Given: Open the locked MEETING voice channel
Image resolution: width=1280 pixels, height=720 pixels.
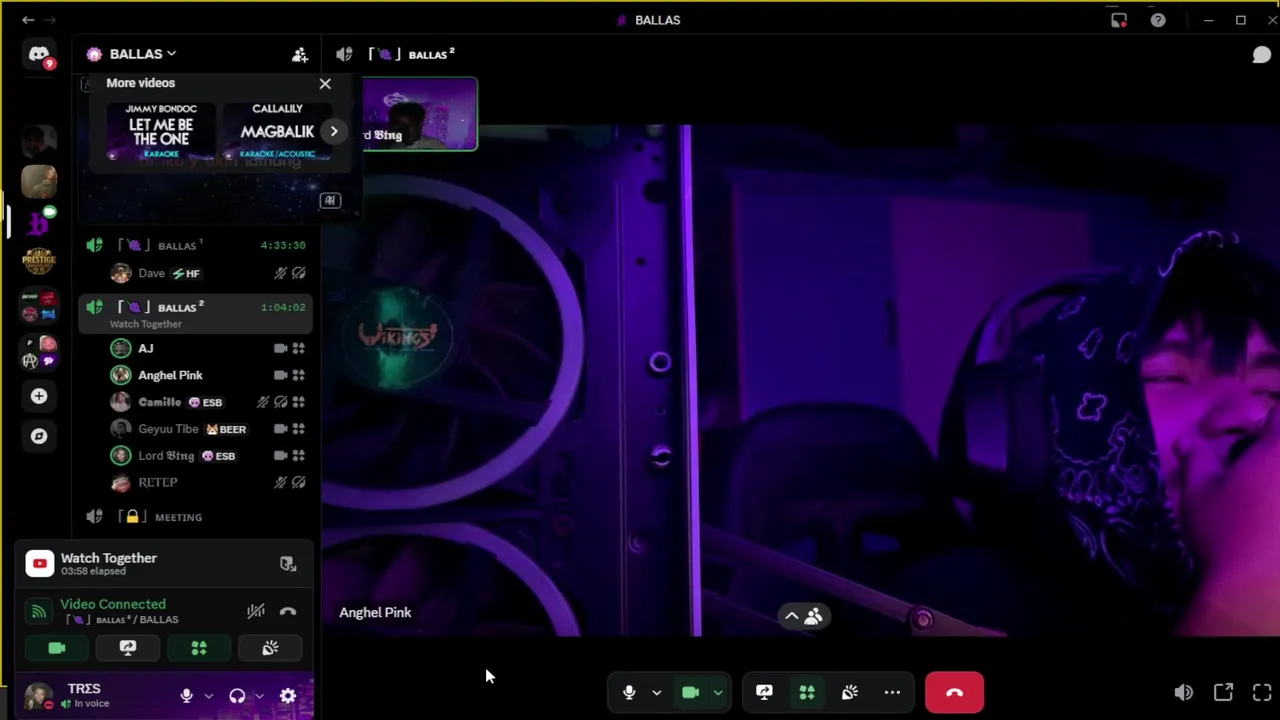Looking at the screenshot, I should point(196,517).
